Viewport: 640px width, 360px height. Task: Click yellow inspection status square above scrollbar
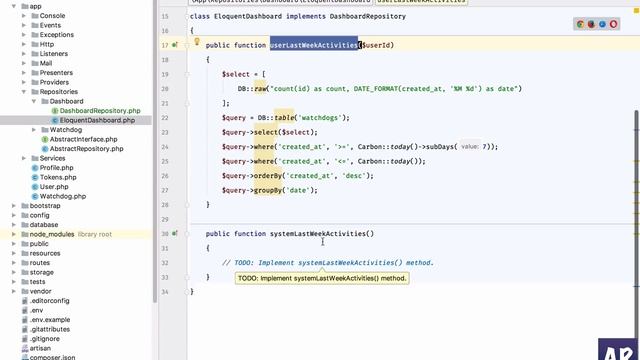tap(636, 11)
